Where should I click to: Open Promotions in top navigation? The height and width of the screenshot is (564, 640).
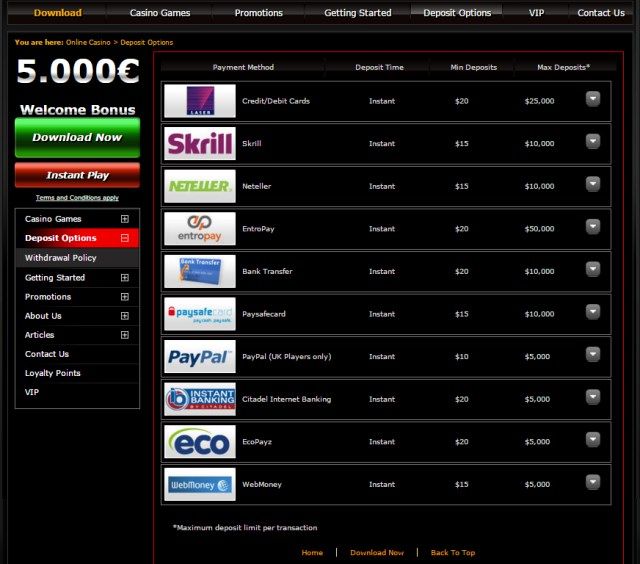pyautogui.click(x=258, y=13)
